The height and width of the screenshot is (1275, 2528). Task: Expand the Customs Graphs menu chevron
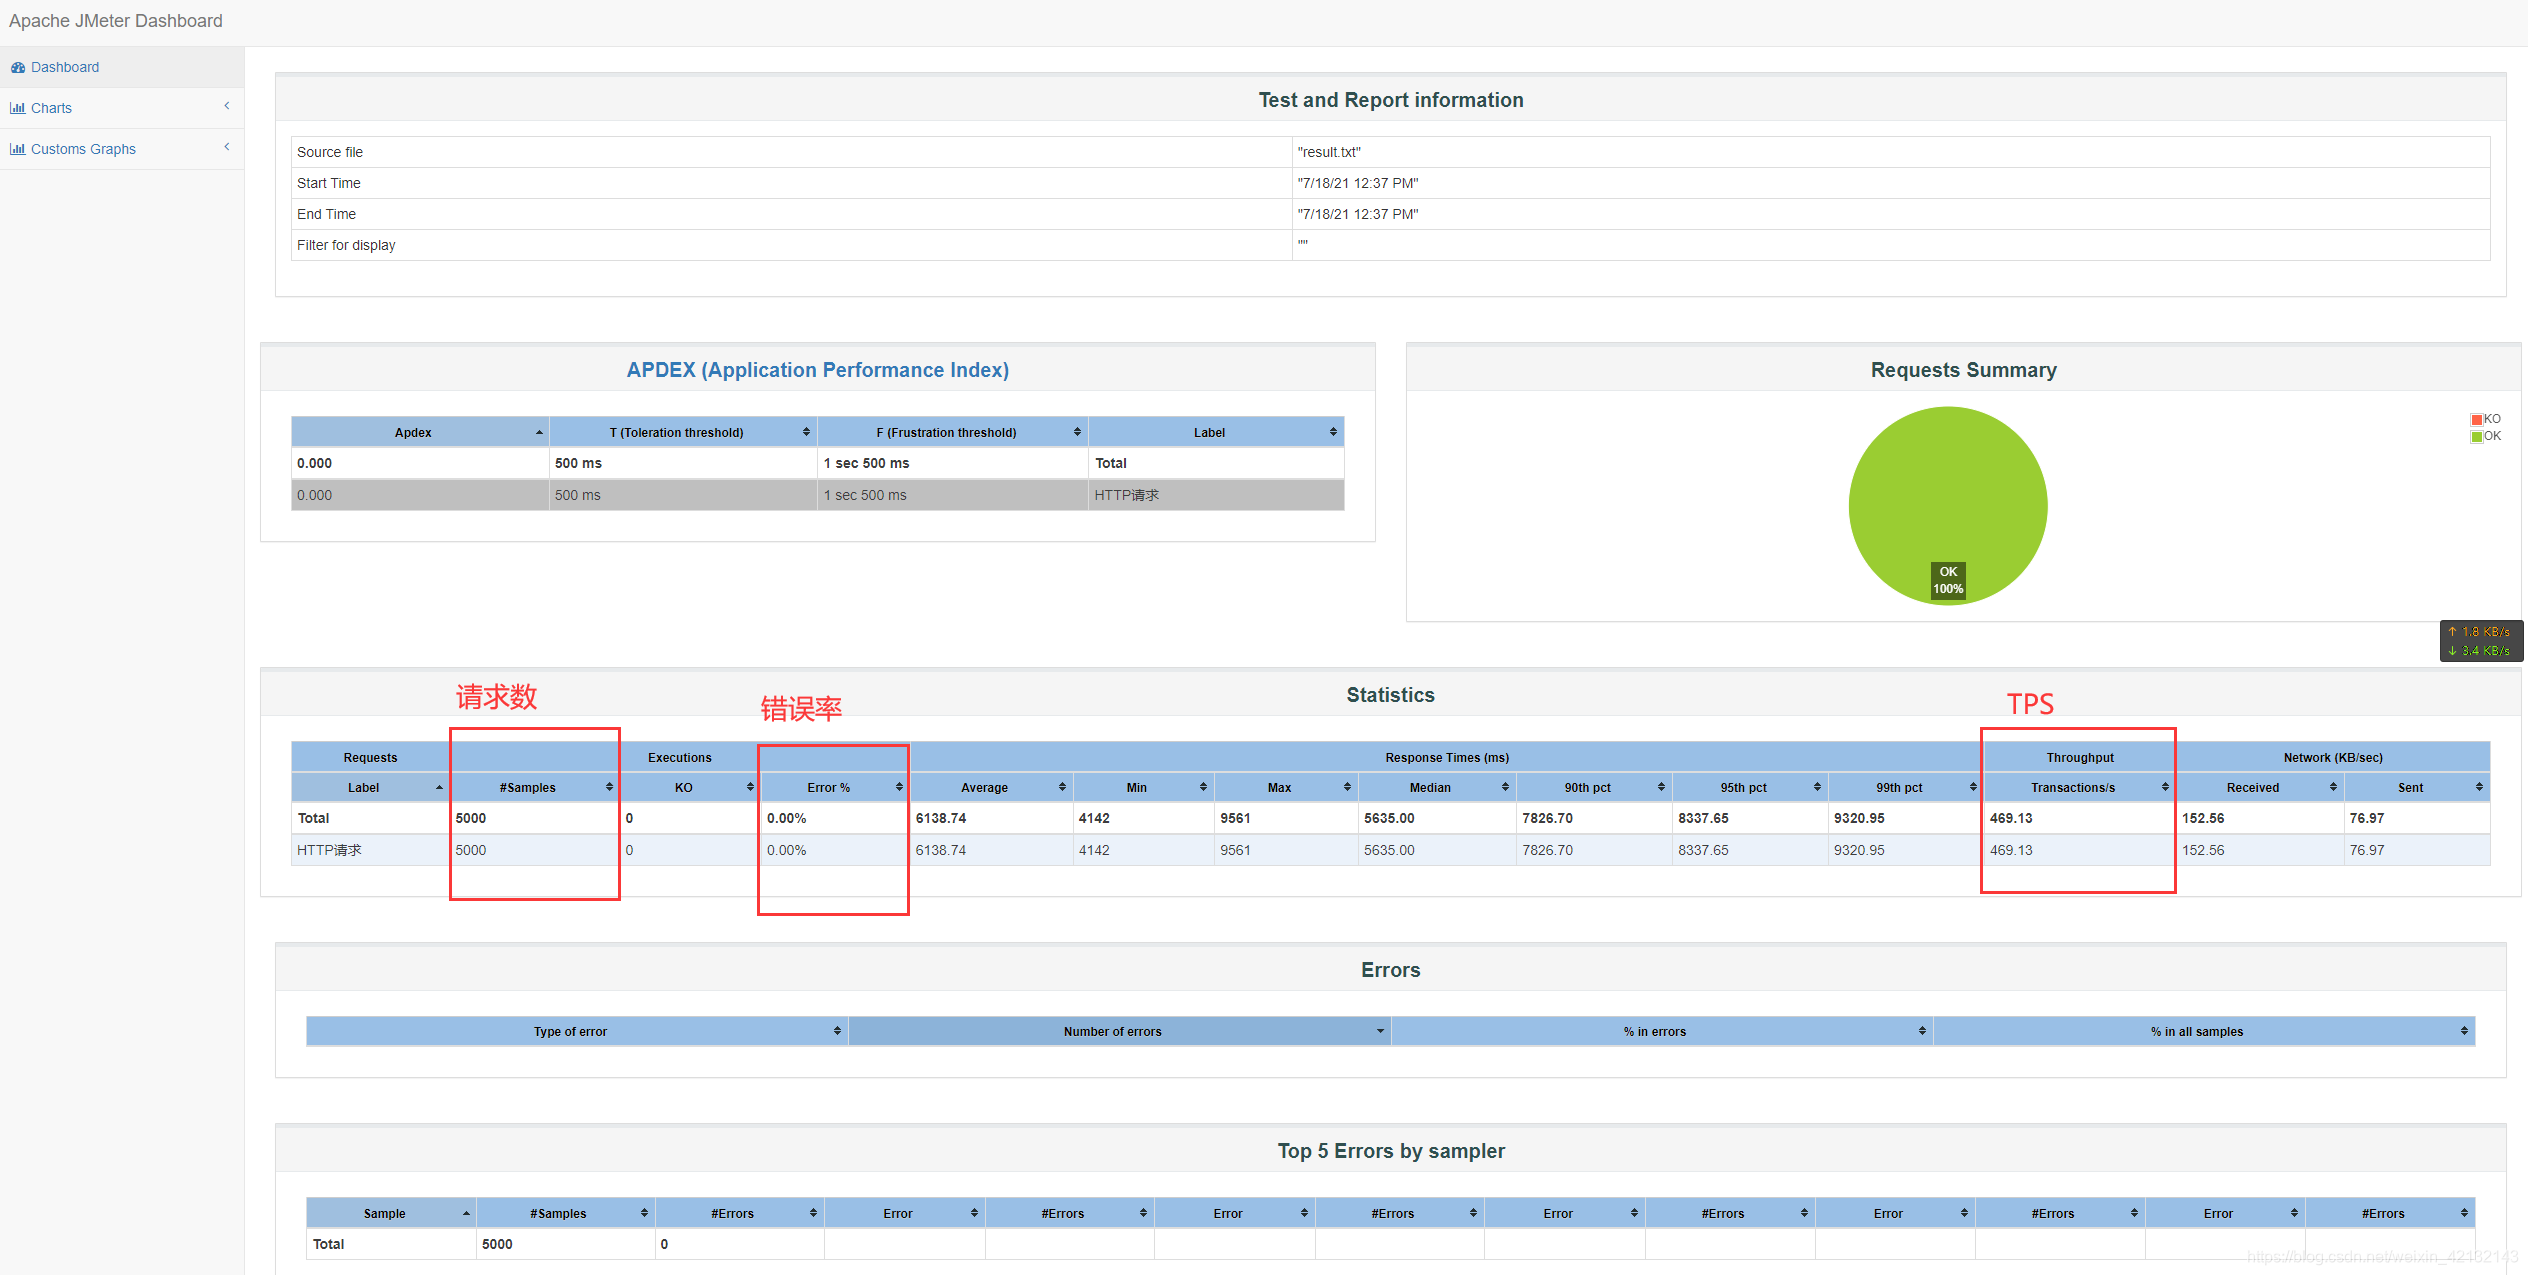point(227,147)
